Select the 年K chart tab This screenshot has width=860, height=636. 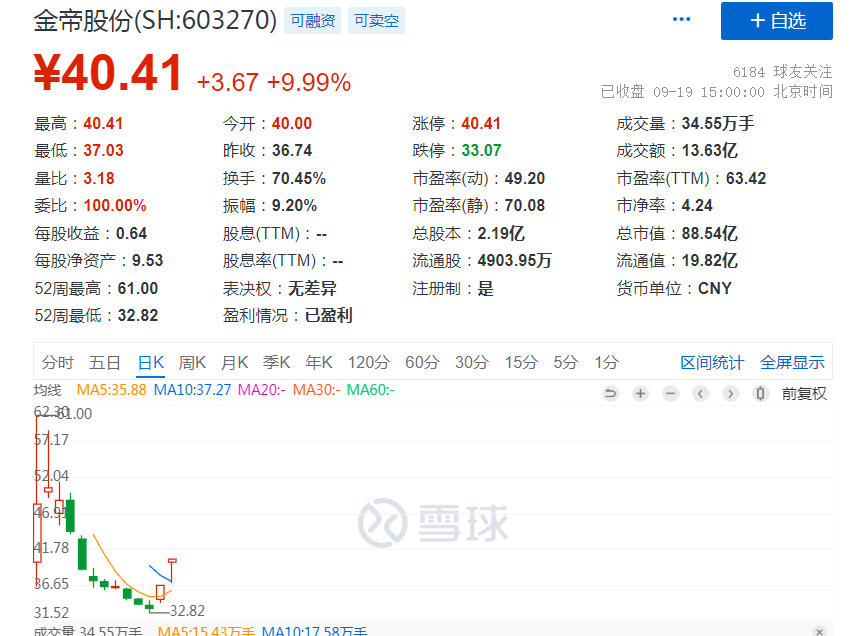(319, 362)
